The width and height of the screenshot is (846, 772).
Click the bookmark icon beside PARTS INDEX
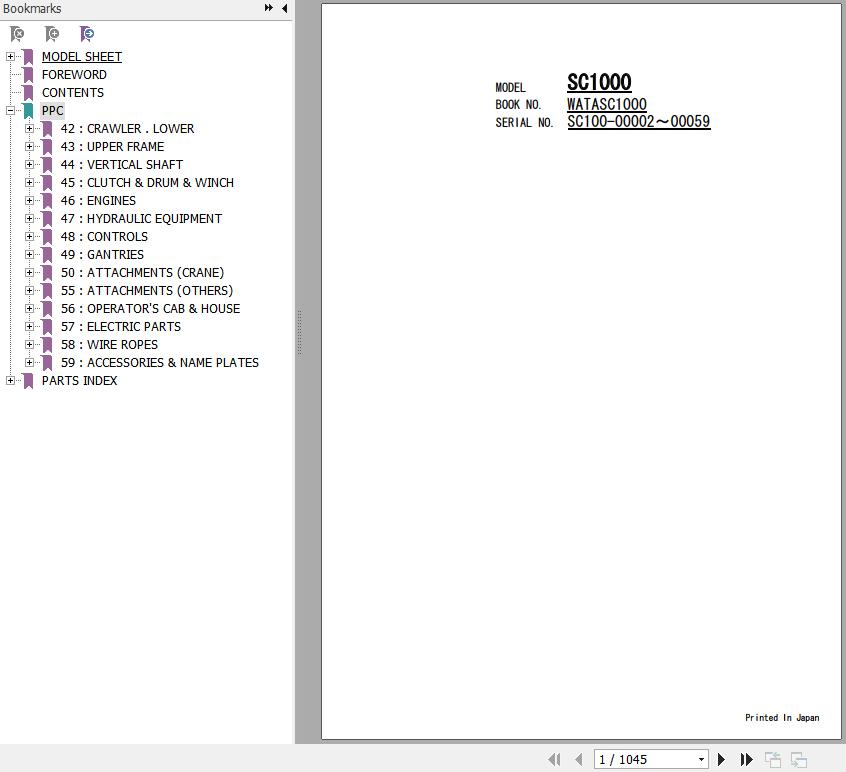28,381
